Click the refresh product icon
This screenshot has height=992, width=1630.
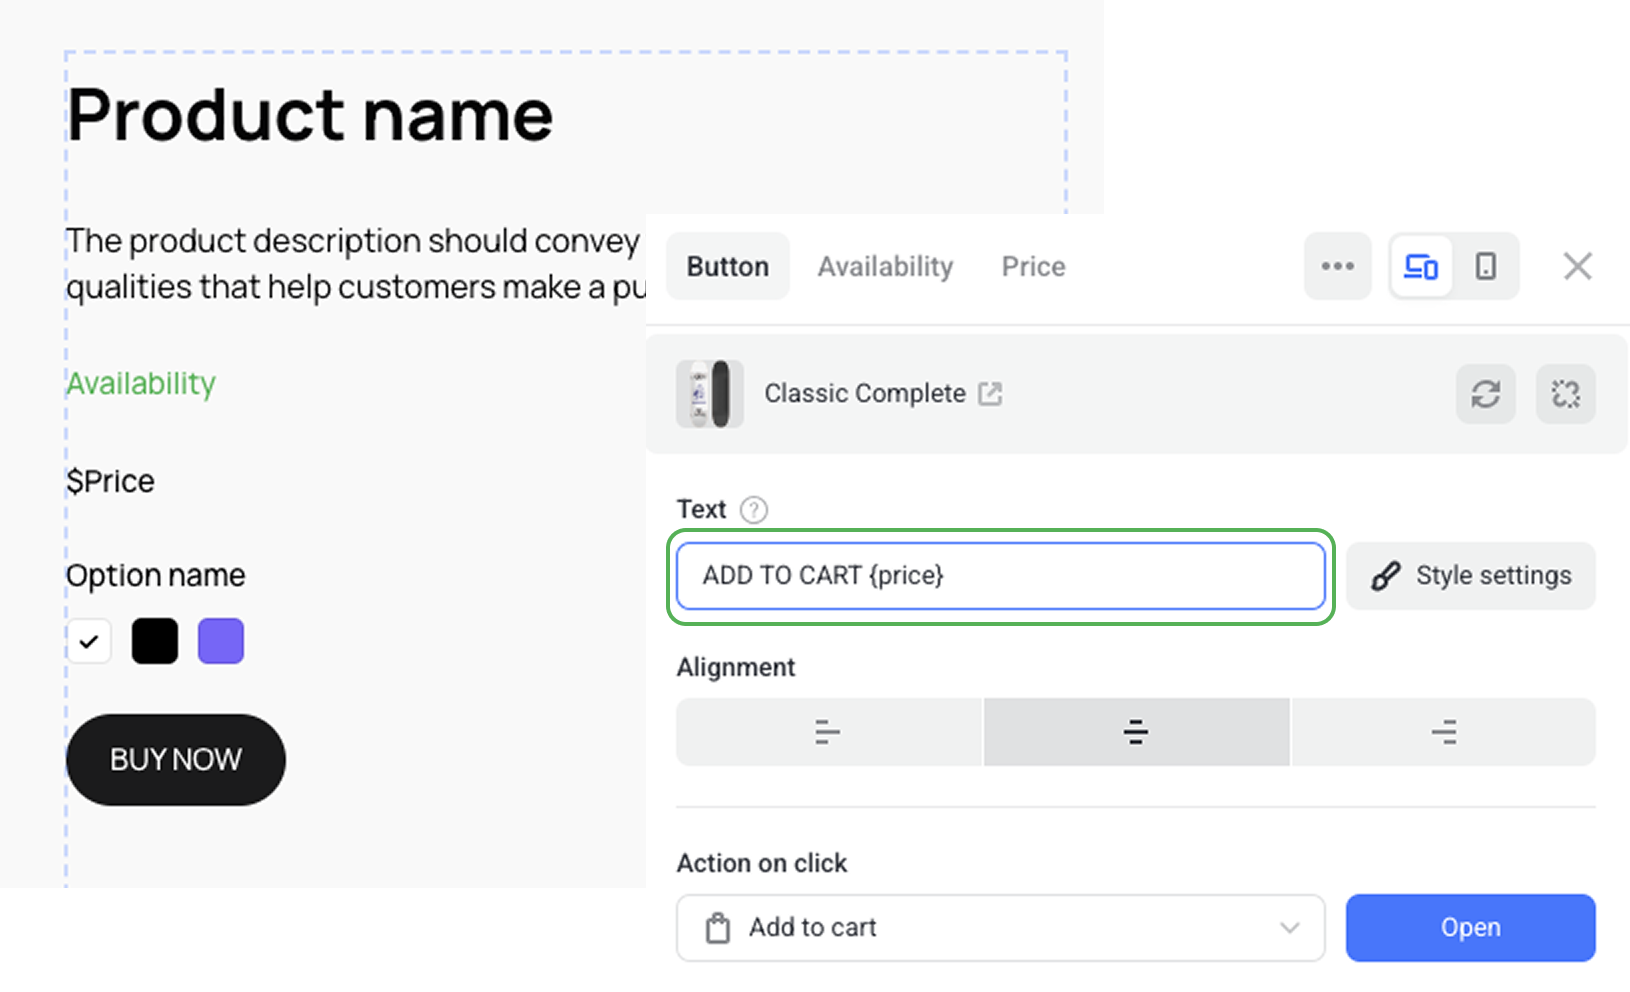1485,394
